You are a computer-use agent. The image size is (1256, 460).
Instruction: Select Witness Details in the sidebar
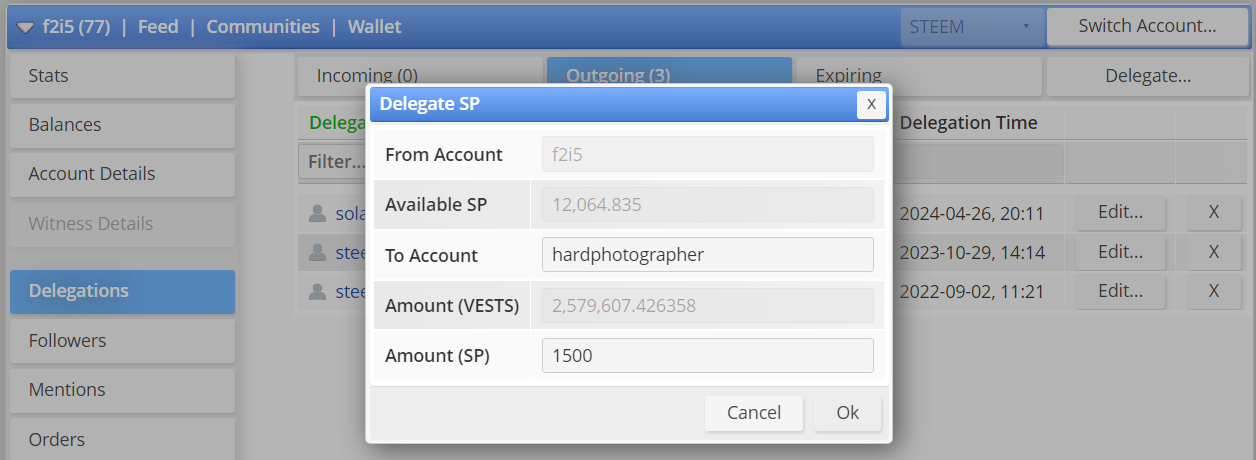[122, 223]
